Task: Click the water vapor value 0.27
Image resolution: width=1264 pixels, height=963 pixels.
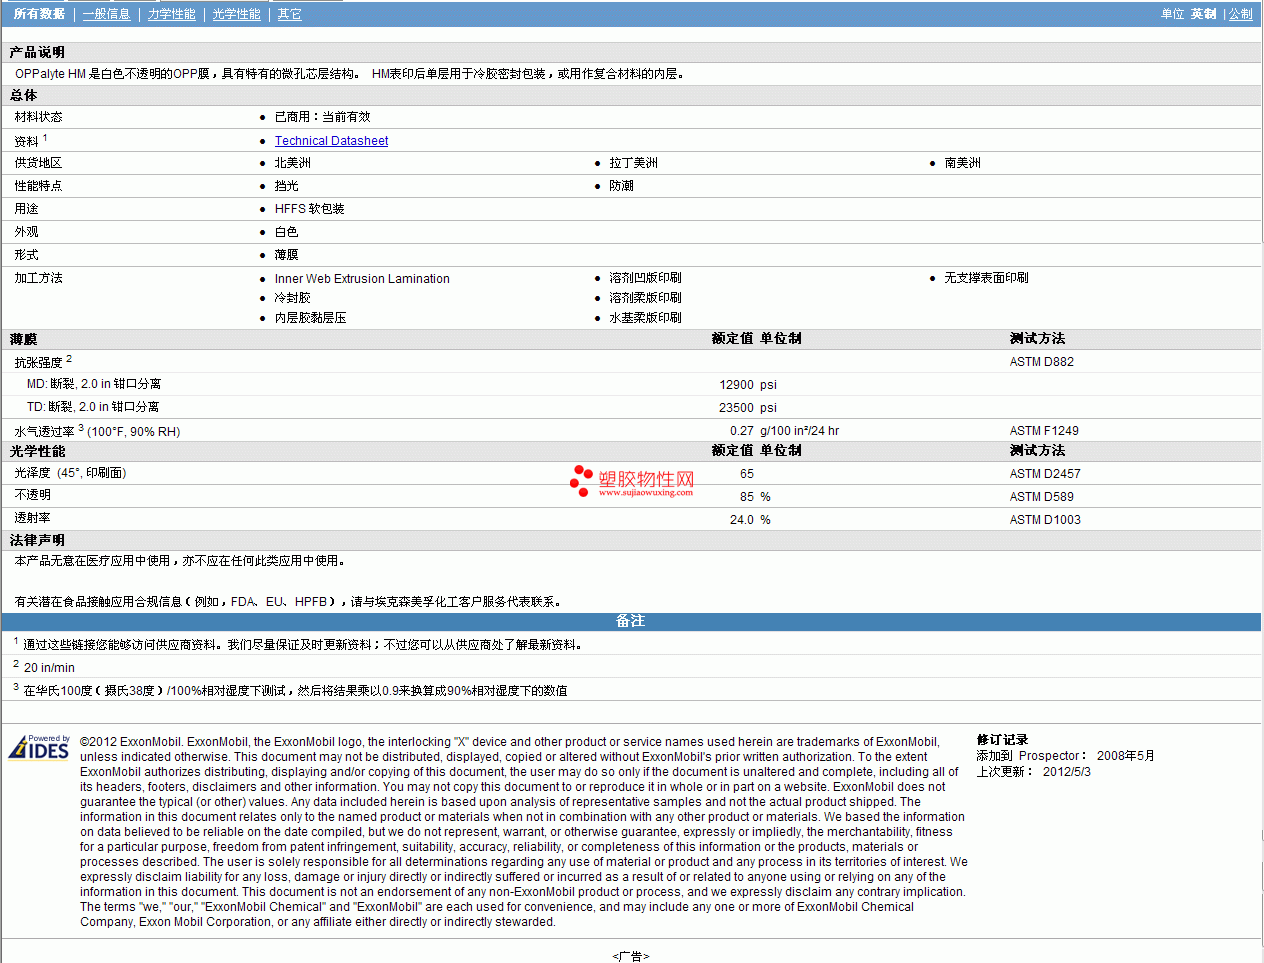Action: pyautogui.click(x=742, y=431)
